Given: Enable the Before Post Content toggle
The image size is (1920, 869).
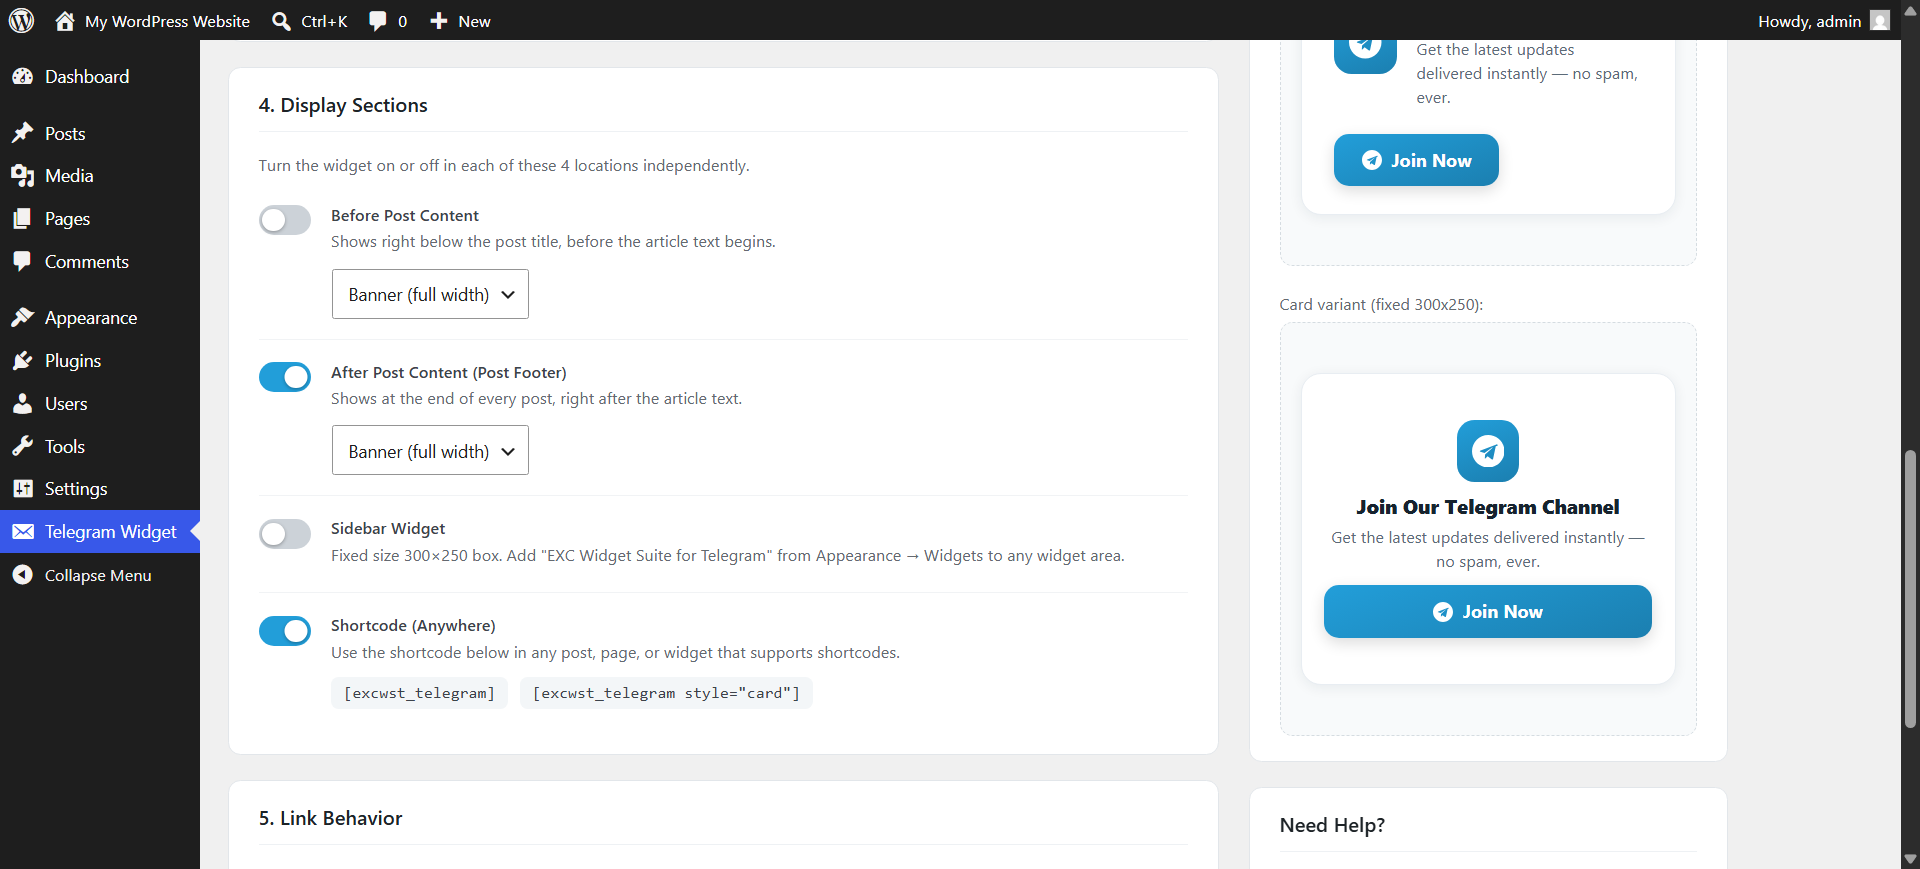Looking at the screenshot, I should point(285,220).
